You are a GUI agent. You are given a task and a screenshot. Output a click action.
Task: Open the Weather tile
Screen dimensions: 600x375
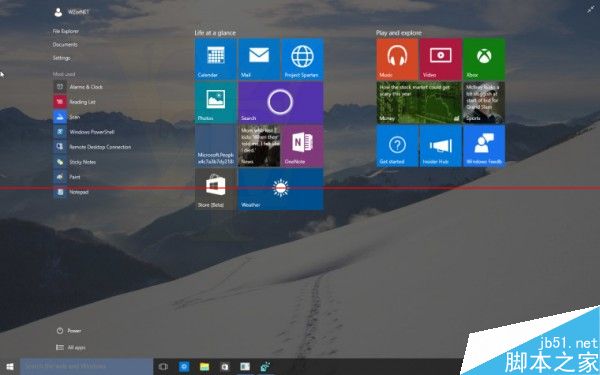pos(281,189)
